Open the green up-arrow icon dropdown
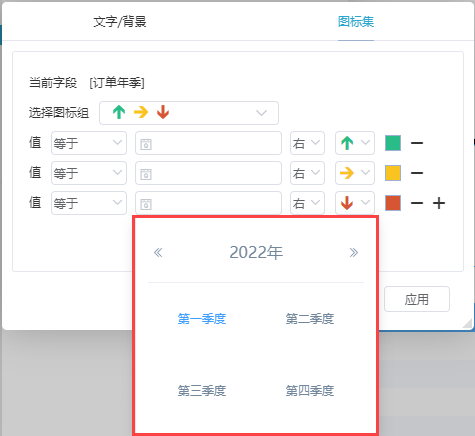This screenshot has width=475, height=436. (355, 143)
